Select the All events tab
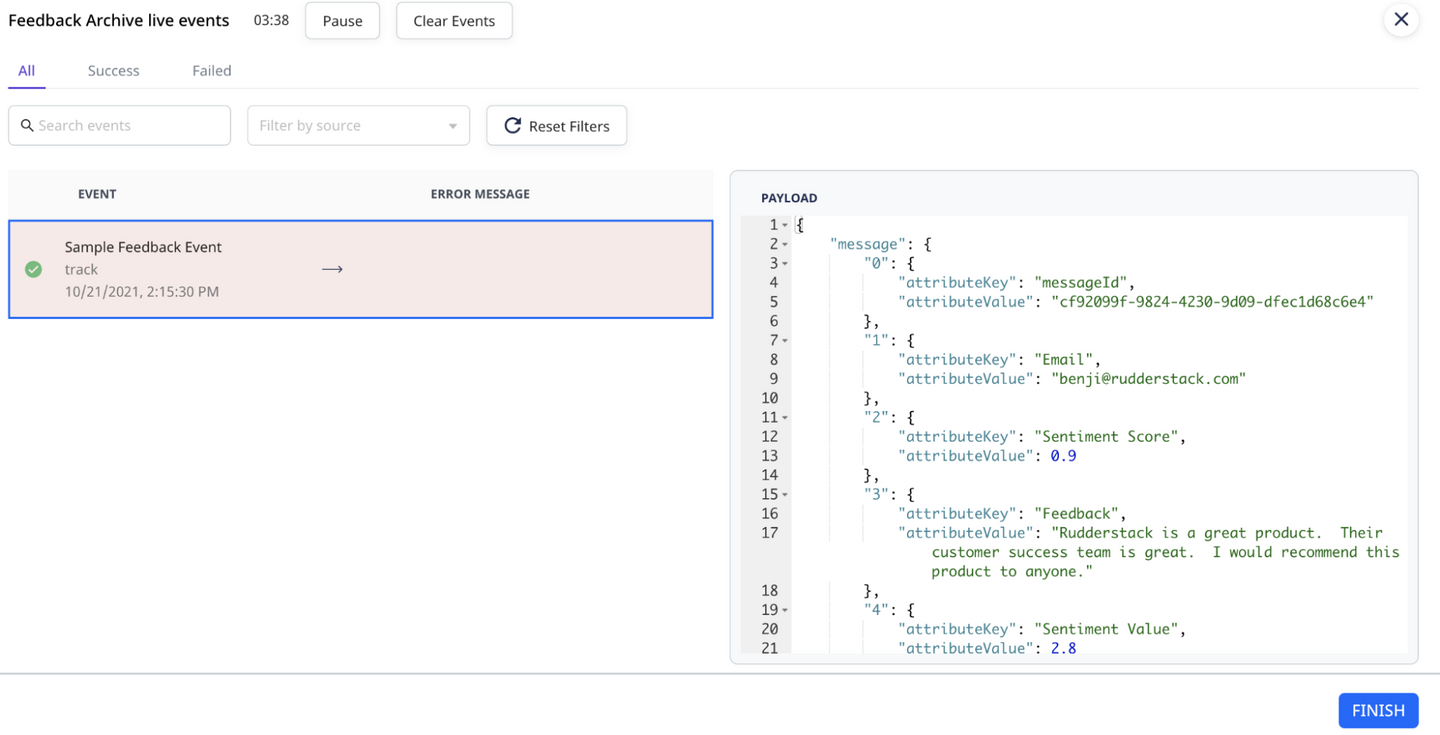This screenshot has height=735, width=1440. pos(27,70)
